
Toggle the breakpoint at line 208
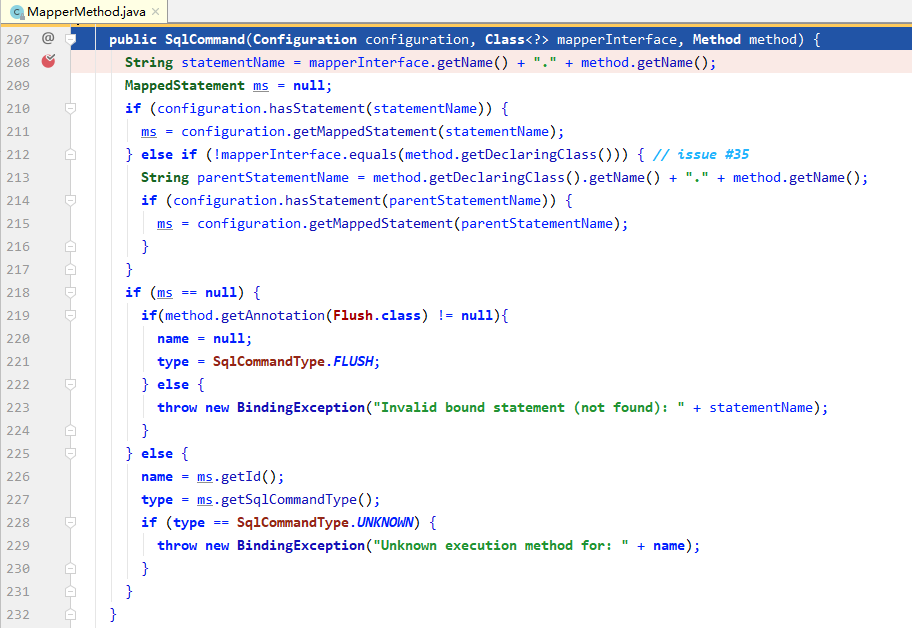(x=48, y=61)
